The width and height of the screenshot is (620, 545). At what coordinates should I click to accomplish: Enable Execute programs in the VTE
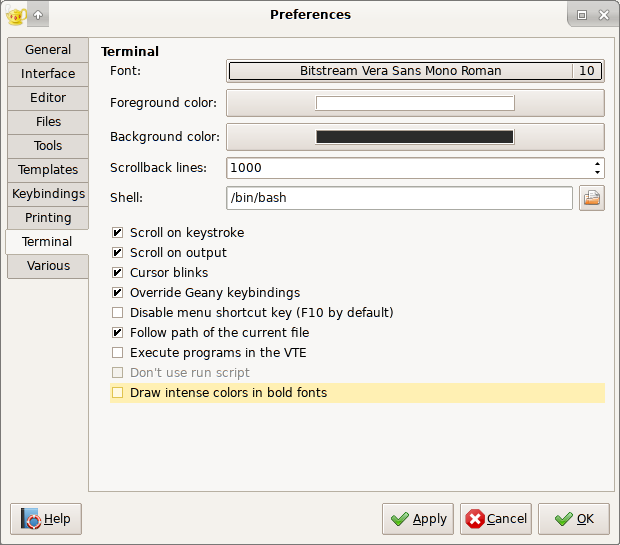point(118,353)
